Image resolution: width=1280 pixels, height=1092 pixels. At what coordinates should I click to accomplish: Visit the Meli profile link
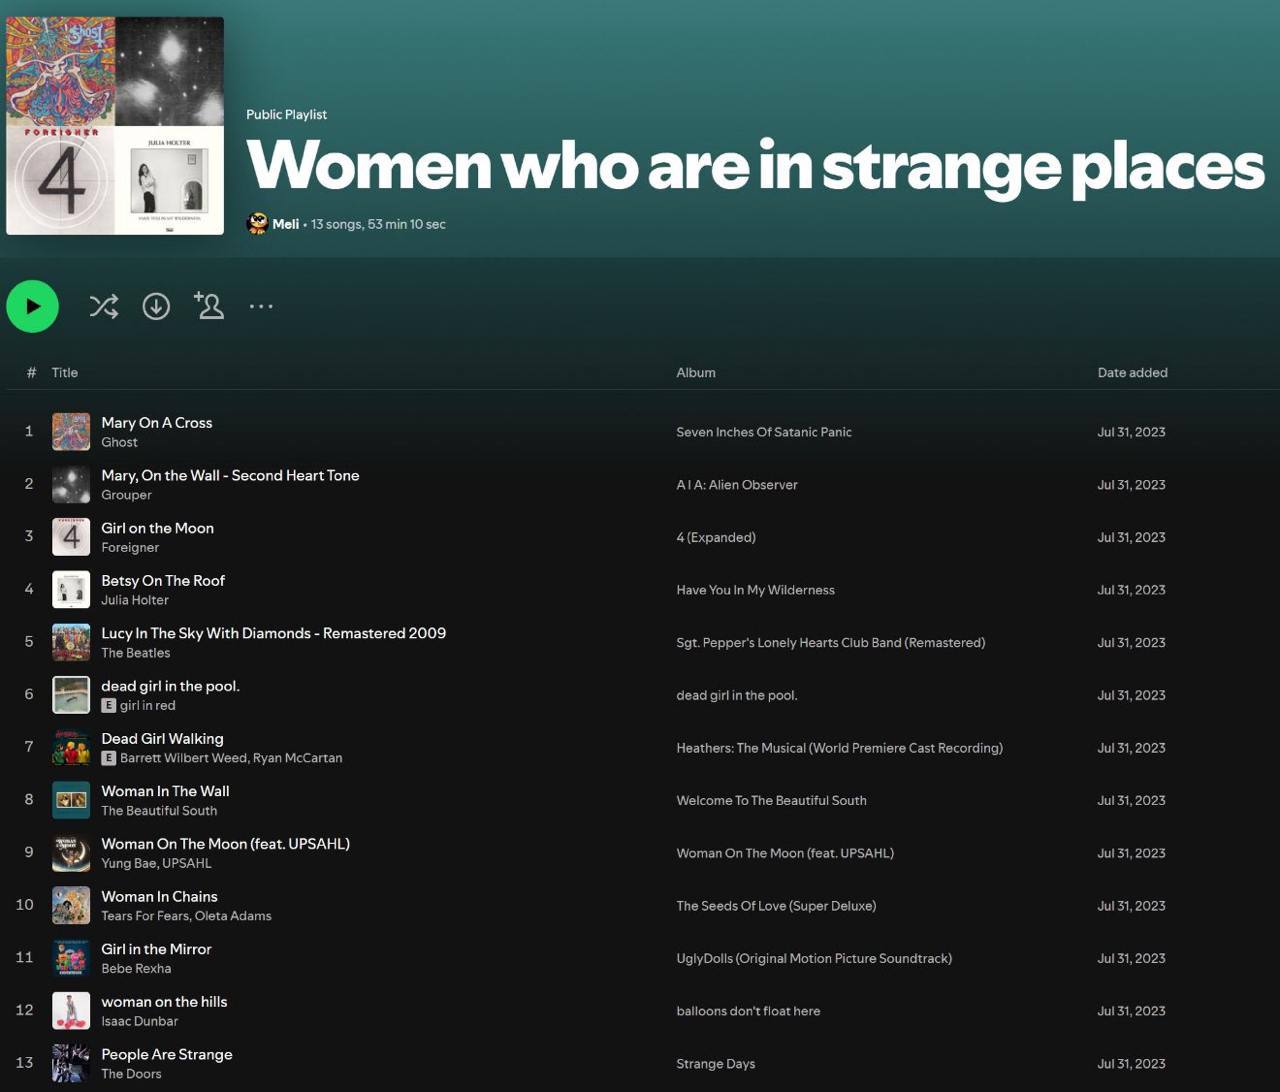285,224
